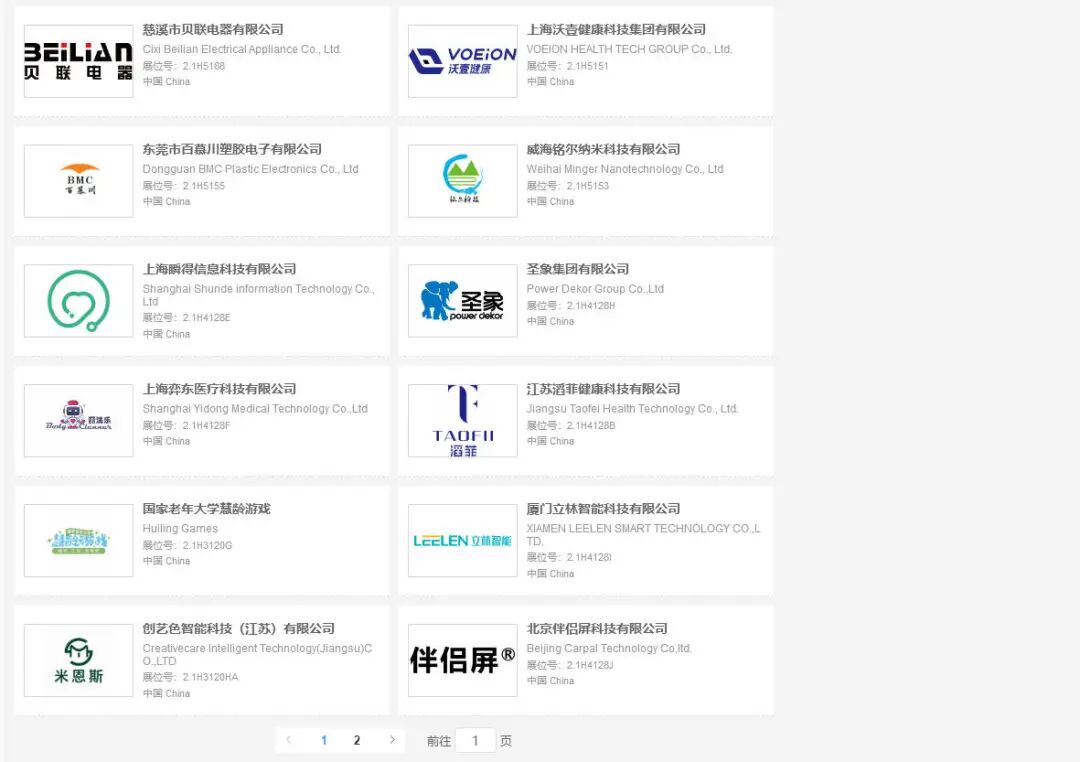1080x762 pixels.
Task: Open the Huiling Games logo image
Action: pos(79,541)
